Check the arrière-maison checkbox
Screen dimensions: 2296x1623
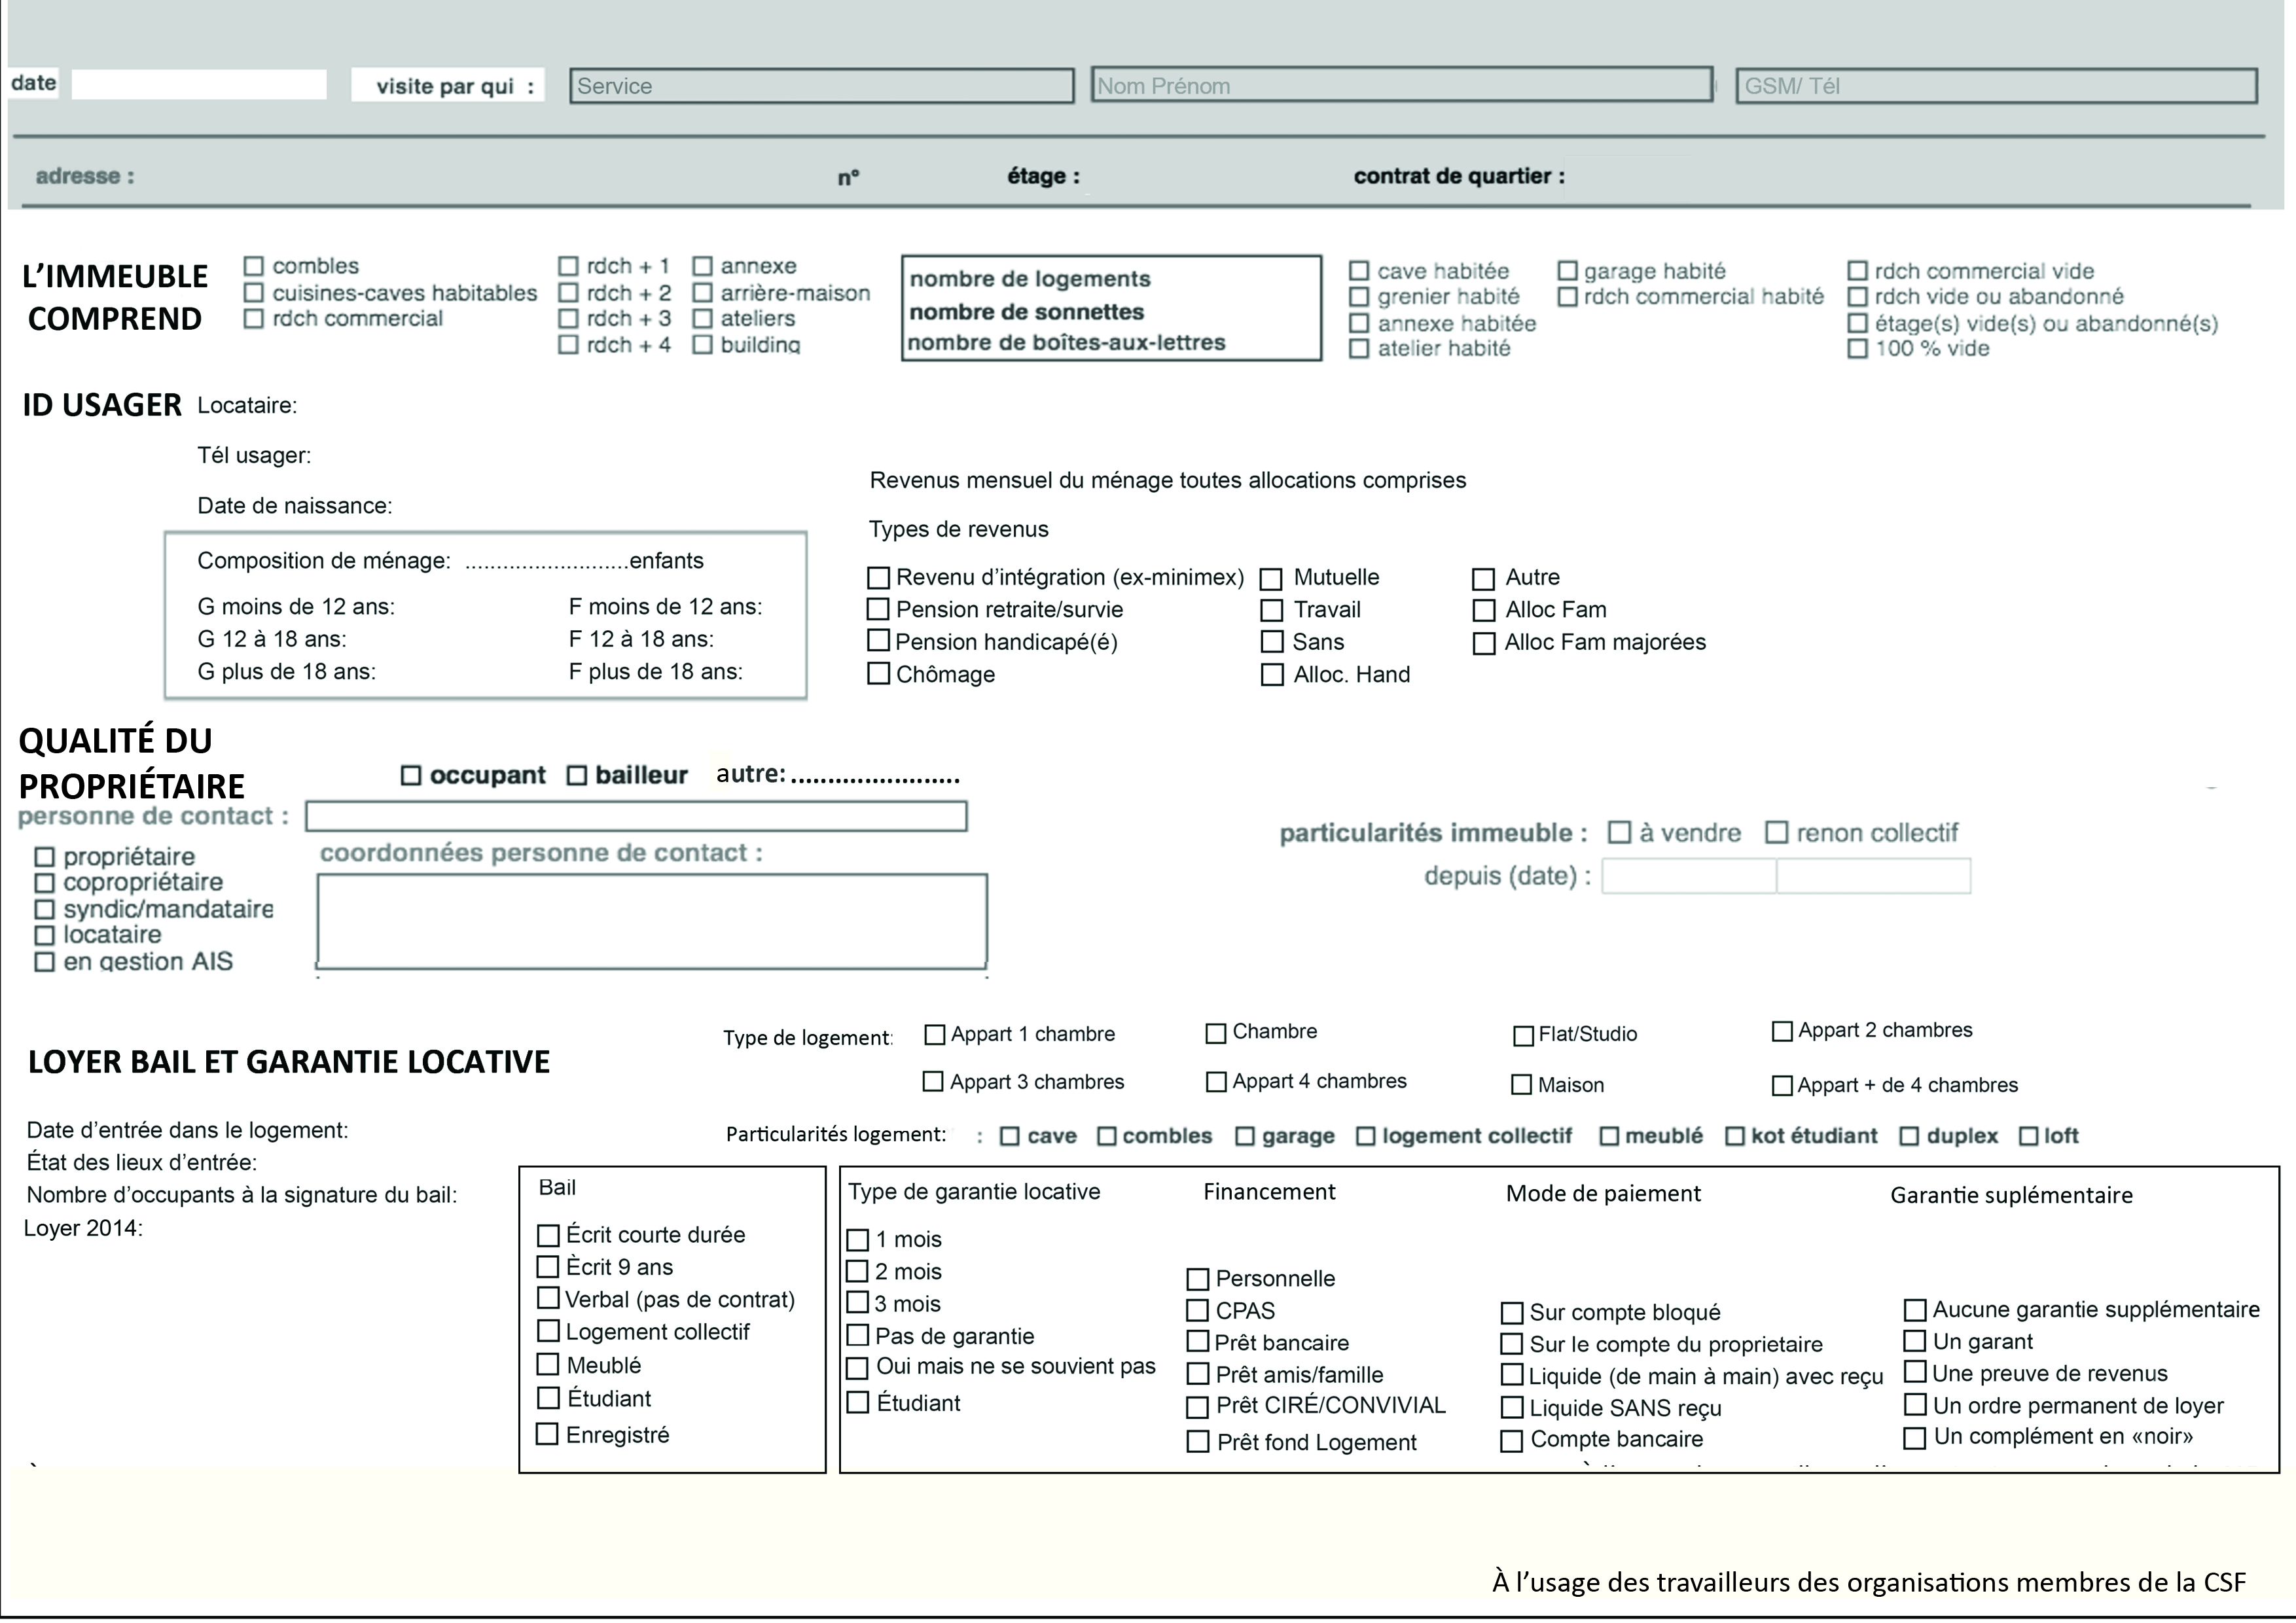(702, 293)
